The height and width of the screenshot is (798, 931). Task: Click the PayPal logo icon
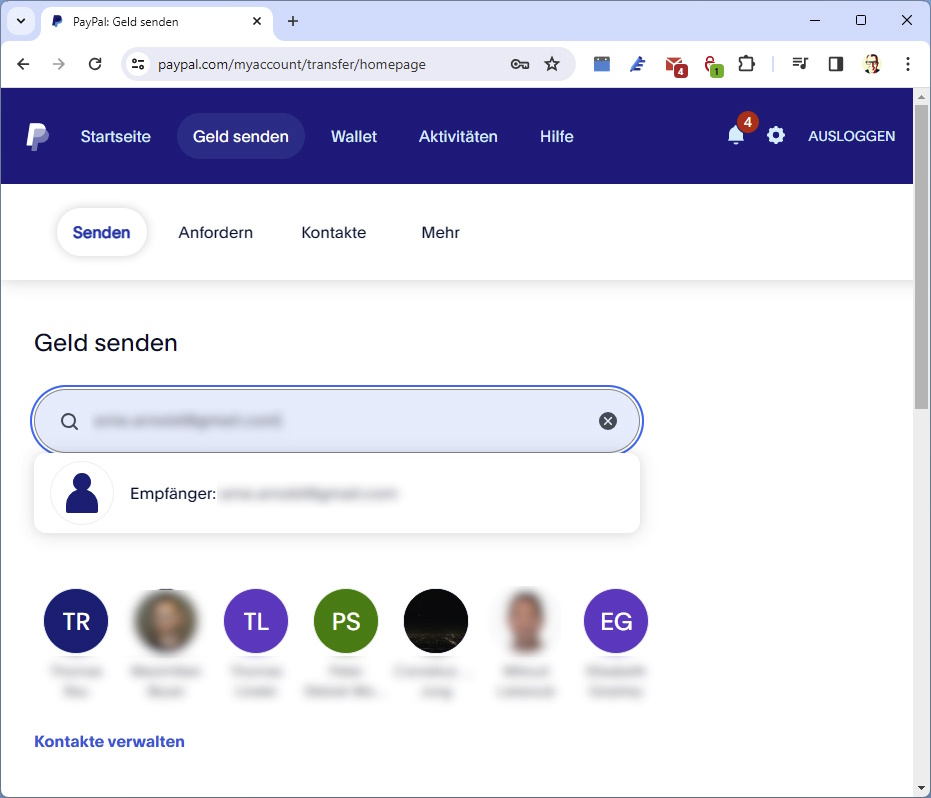37,136
